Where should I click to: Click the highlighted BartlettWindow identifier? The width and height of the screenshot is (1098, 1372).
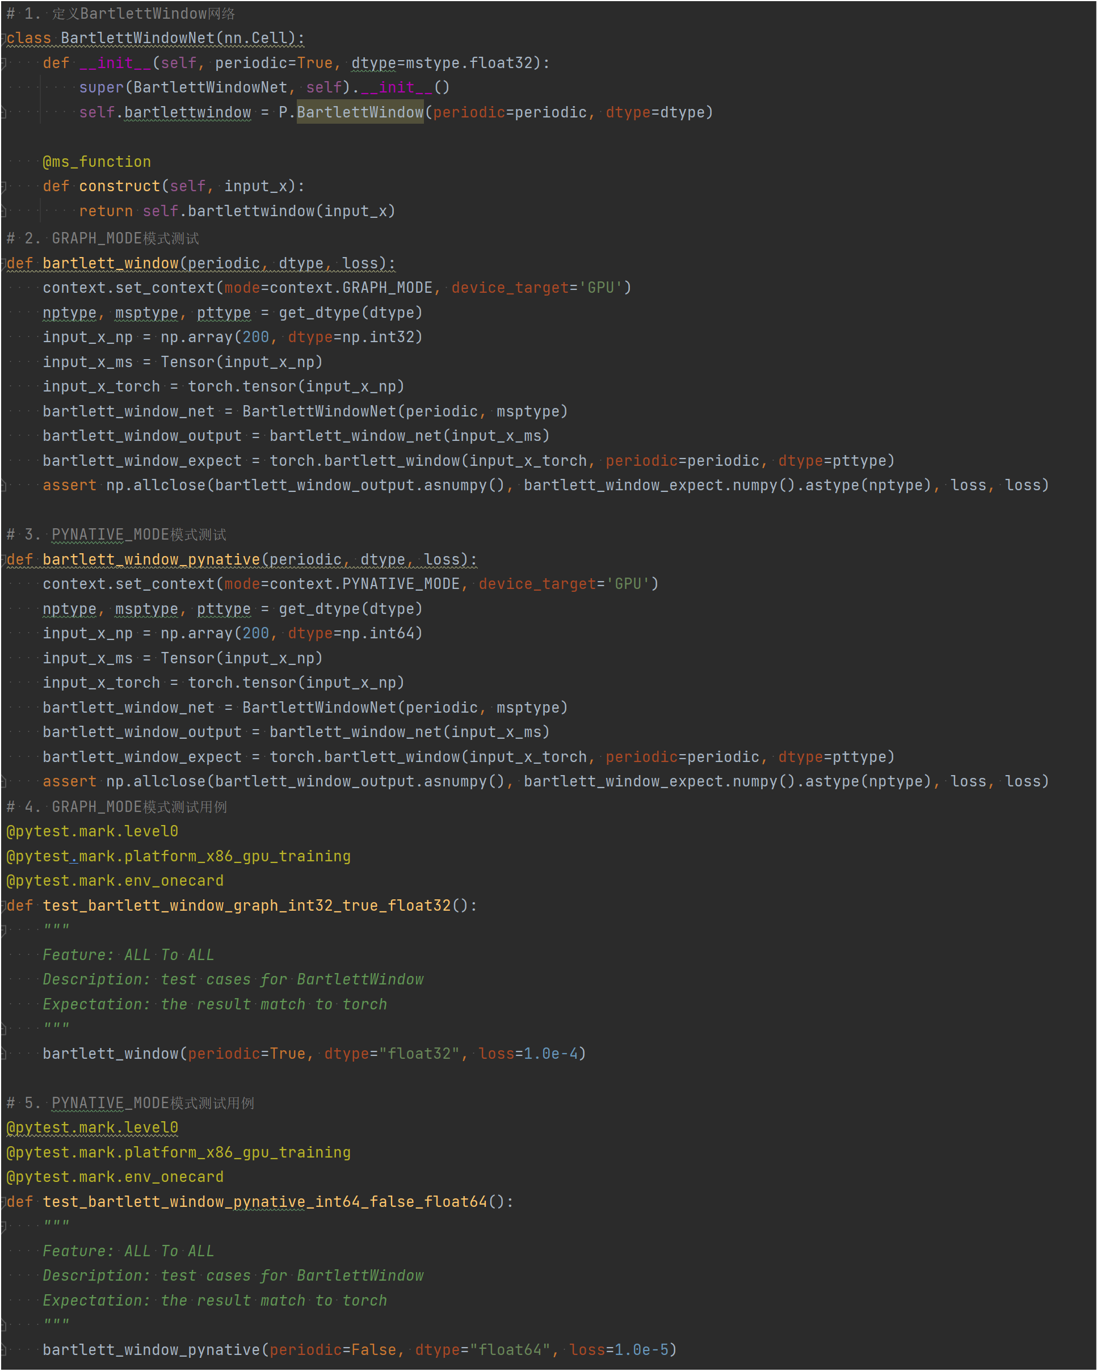360,113
